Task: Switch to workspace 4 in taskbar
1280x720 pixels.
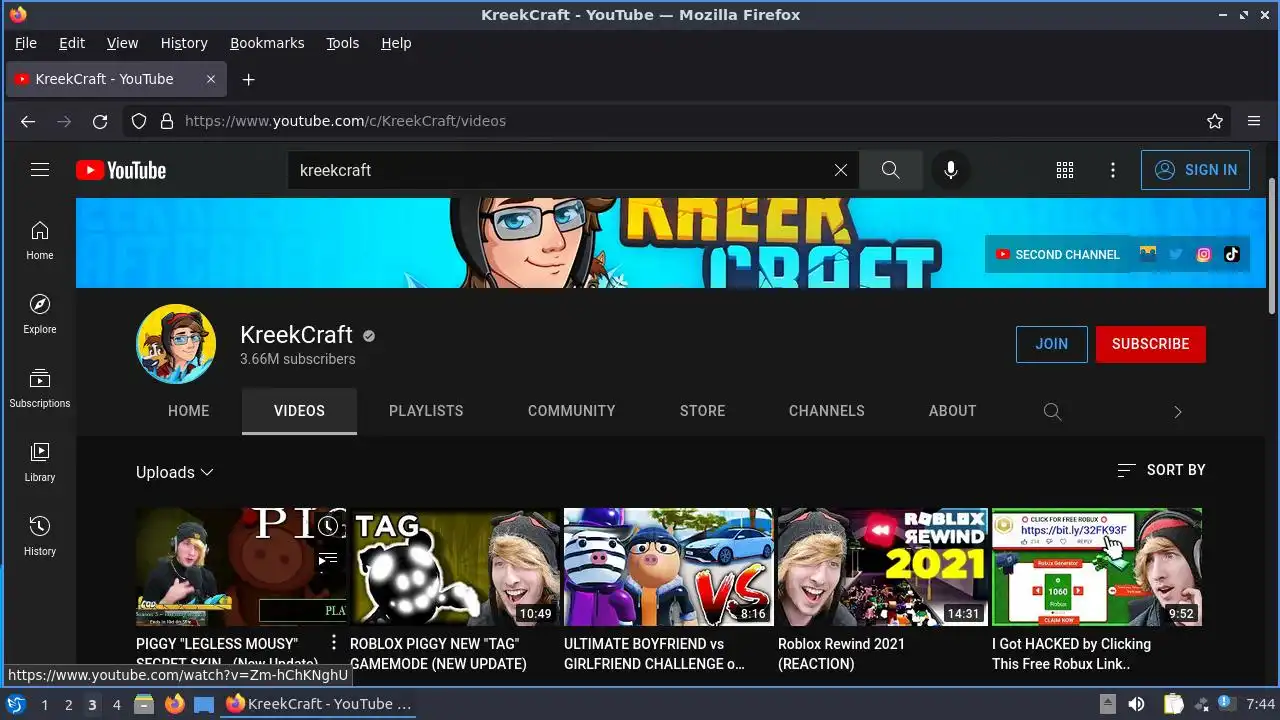Action: pos(116,704)
